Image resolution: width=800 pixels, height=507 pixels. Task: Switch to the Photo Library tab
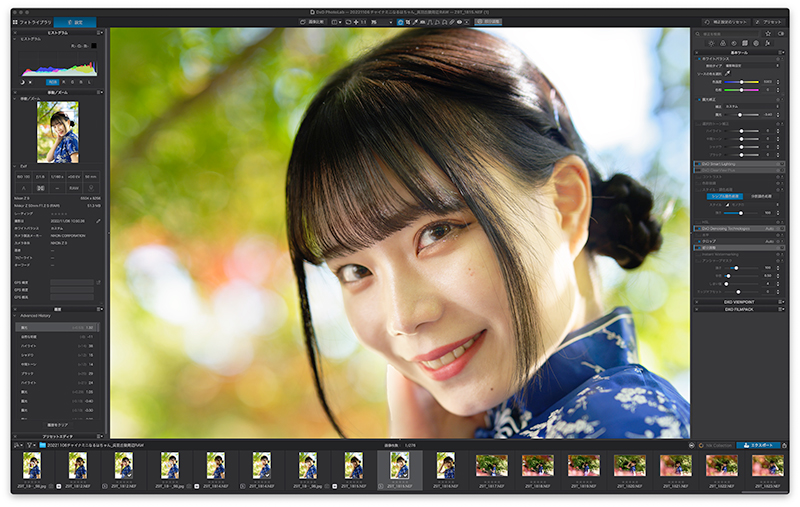point(32,22)
